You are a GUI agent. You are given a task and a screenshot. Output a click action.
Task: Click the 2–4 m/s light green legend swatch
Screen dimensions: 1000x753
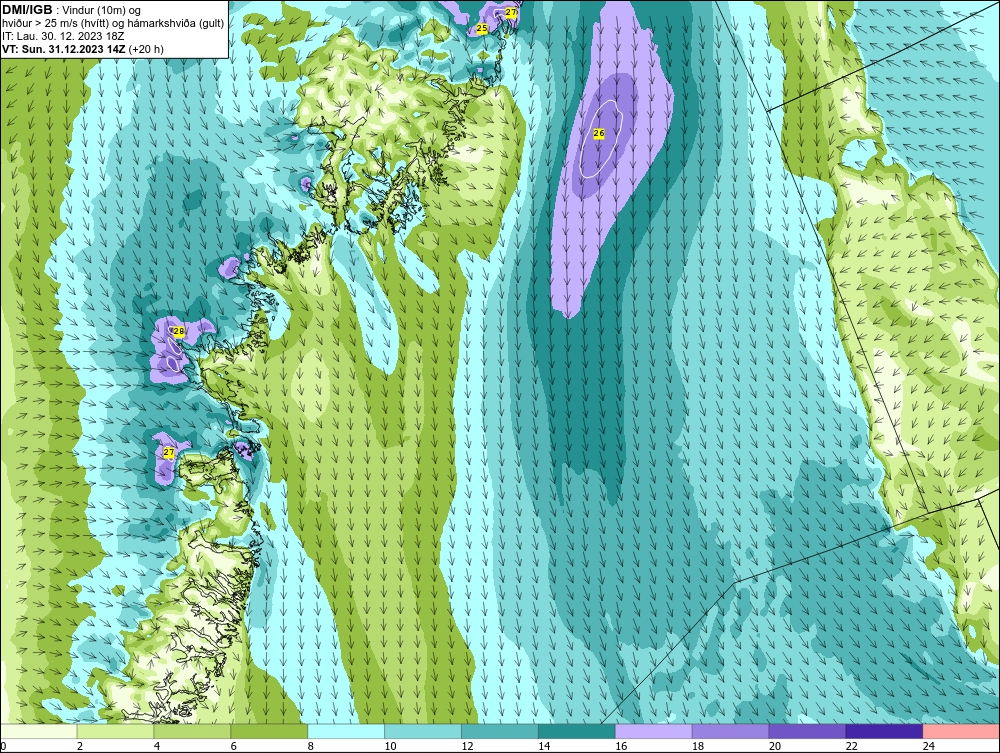tap(115, 731)
